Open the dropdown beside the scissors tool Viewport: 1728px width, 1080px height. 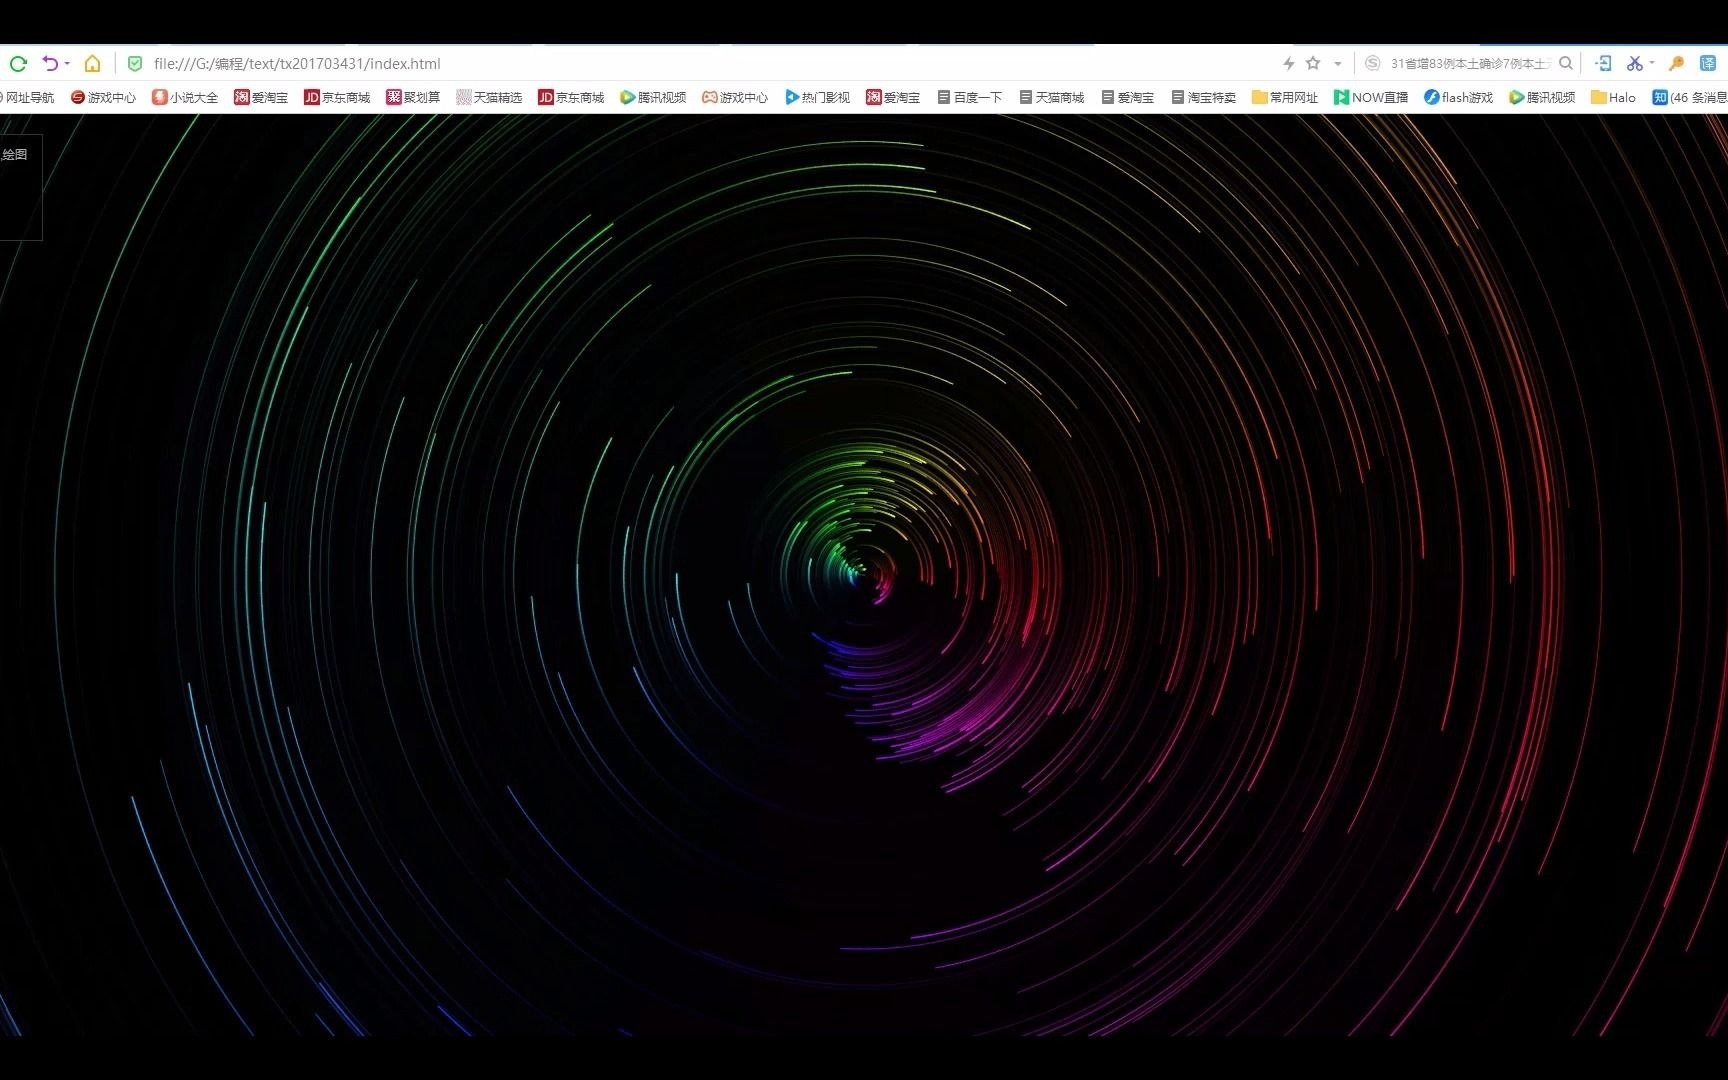1651,63
